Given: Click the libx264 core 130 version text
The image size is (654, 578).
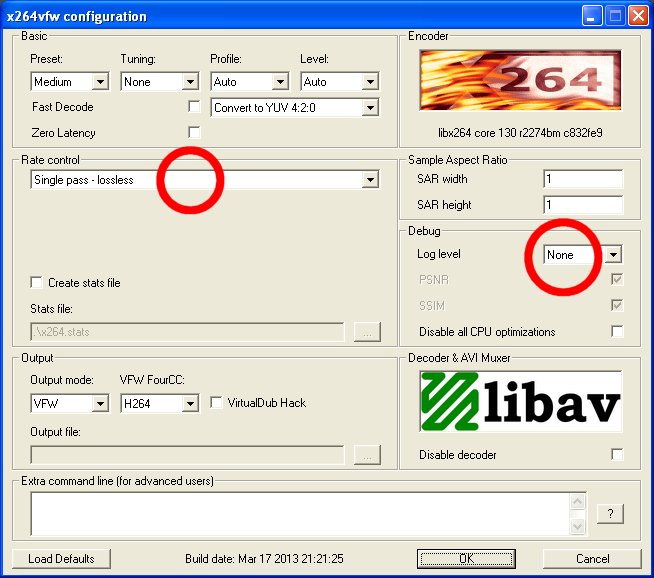Looking at the screenshot, I should coord(520,133).
